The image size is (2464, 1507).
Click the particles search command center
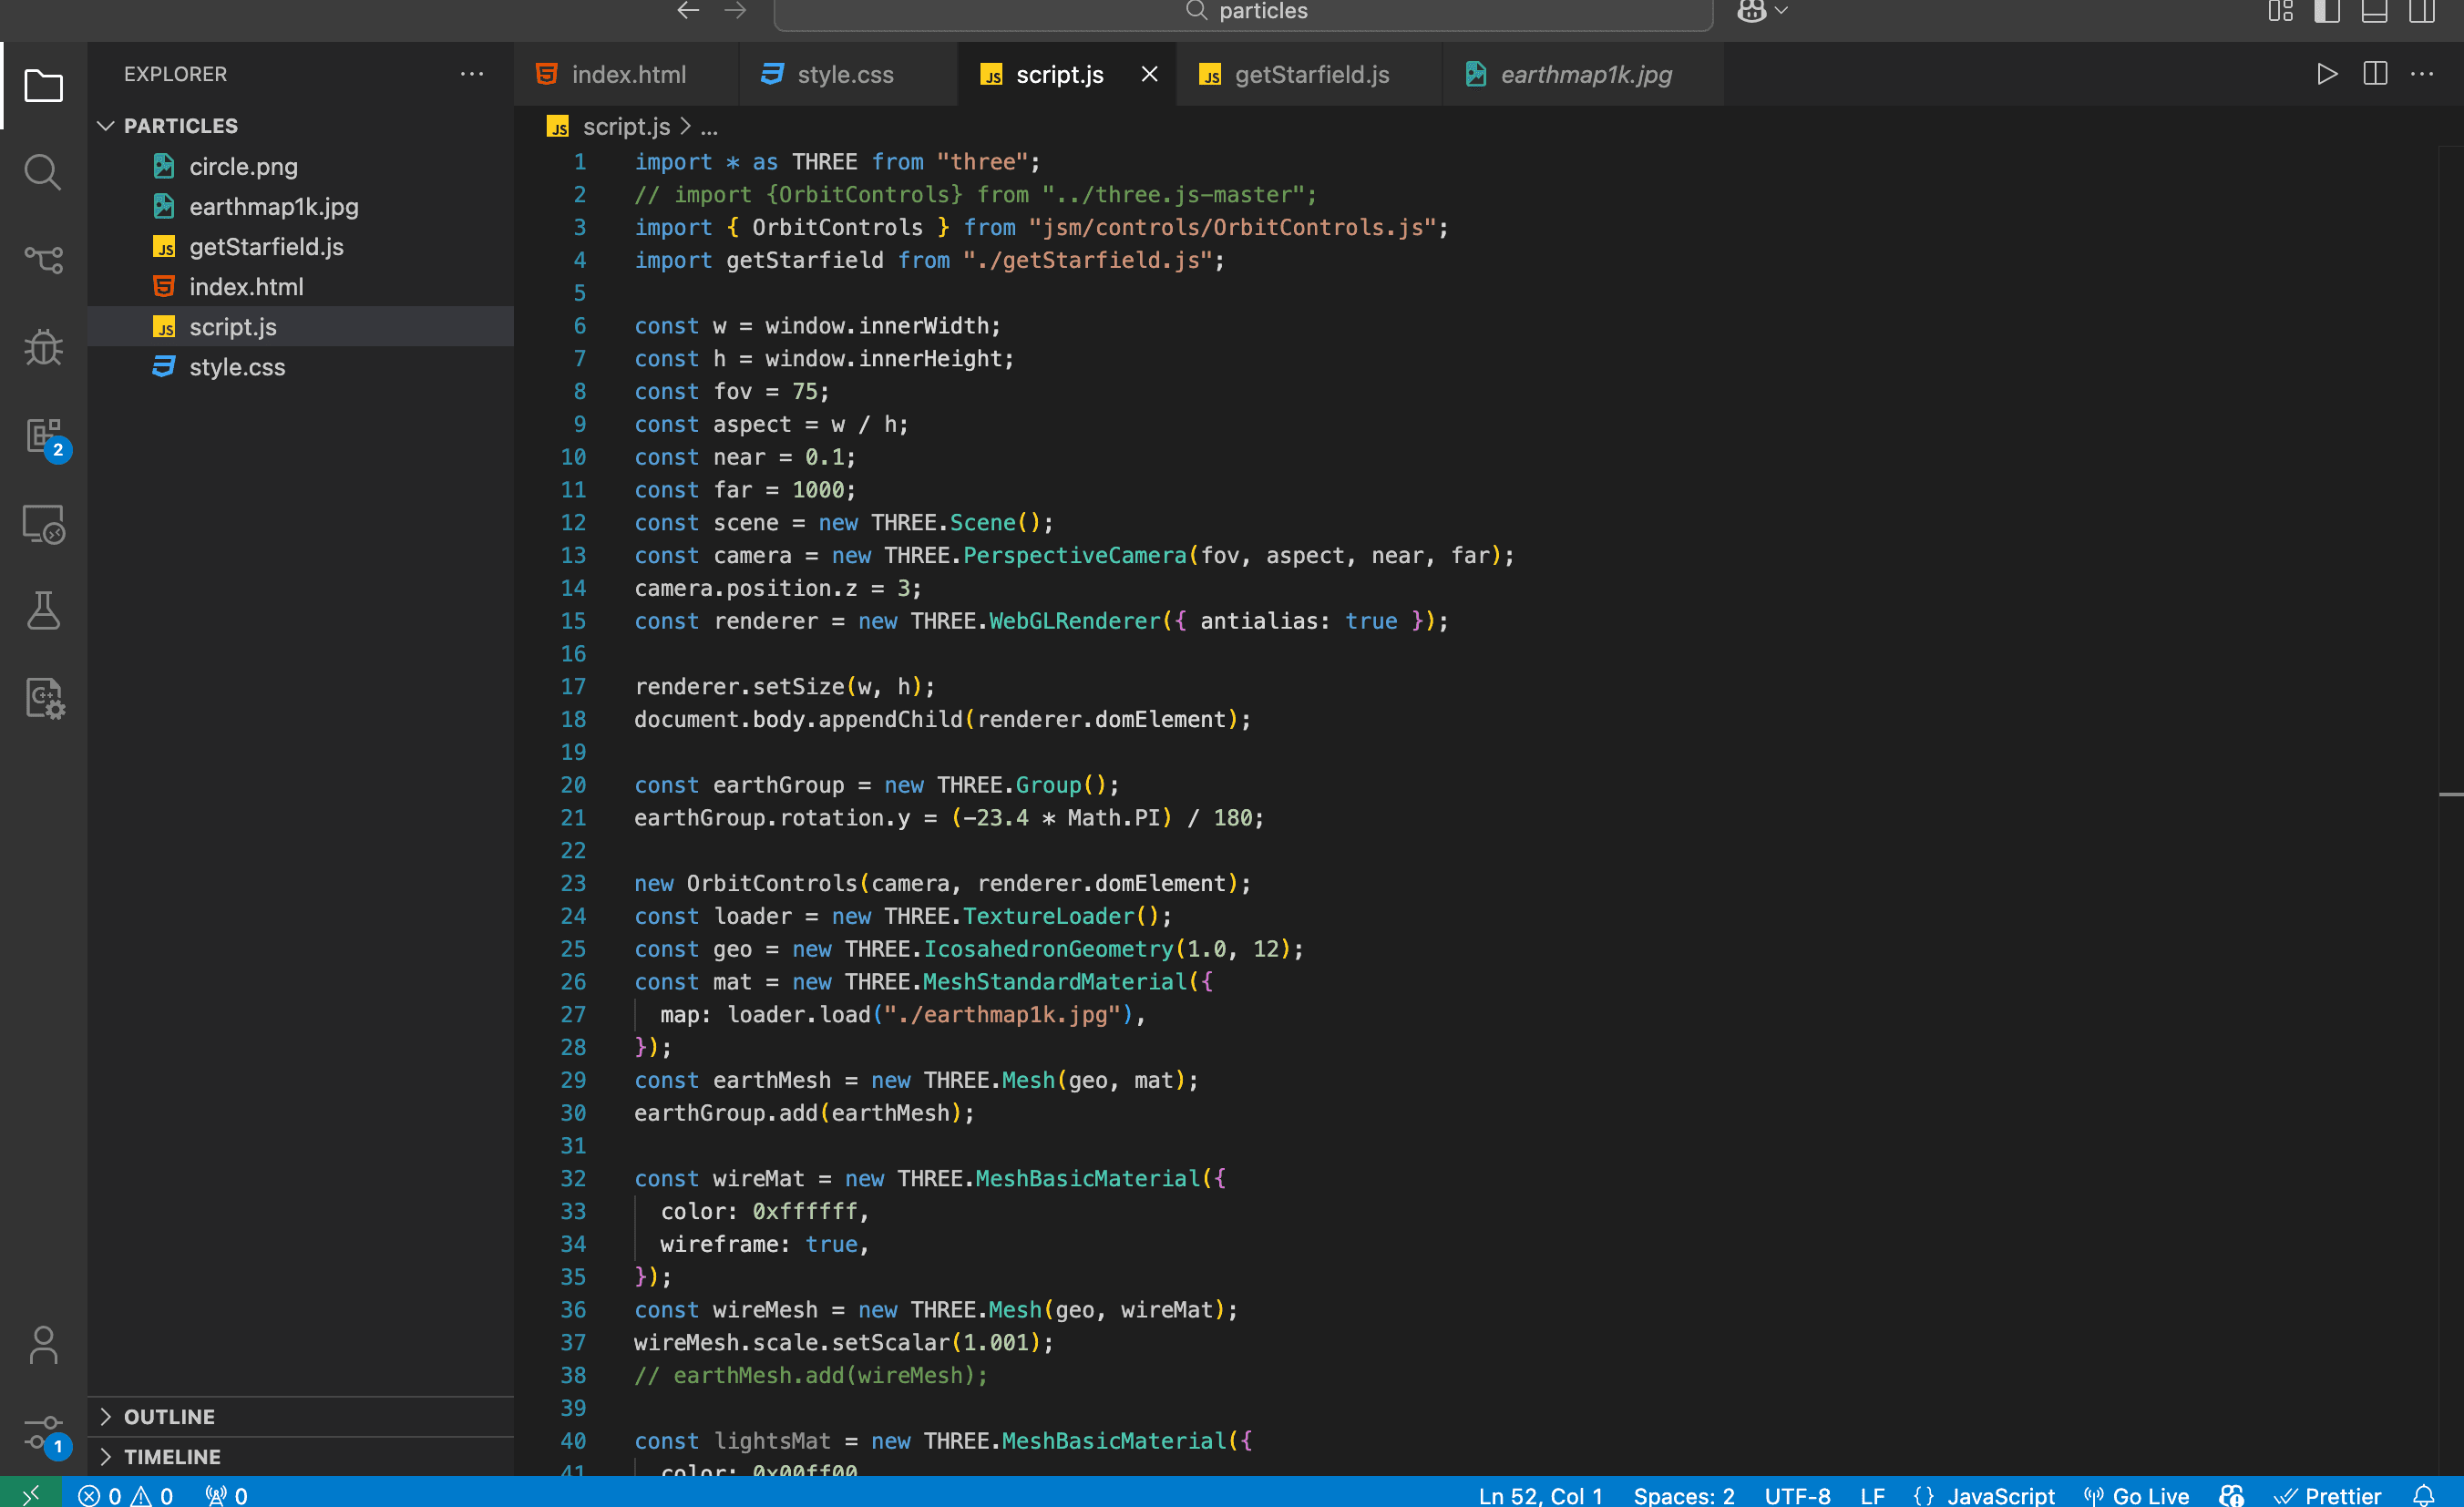[x=1244, y=12]
